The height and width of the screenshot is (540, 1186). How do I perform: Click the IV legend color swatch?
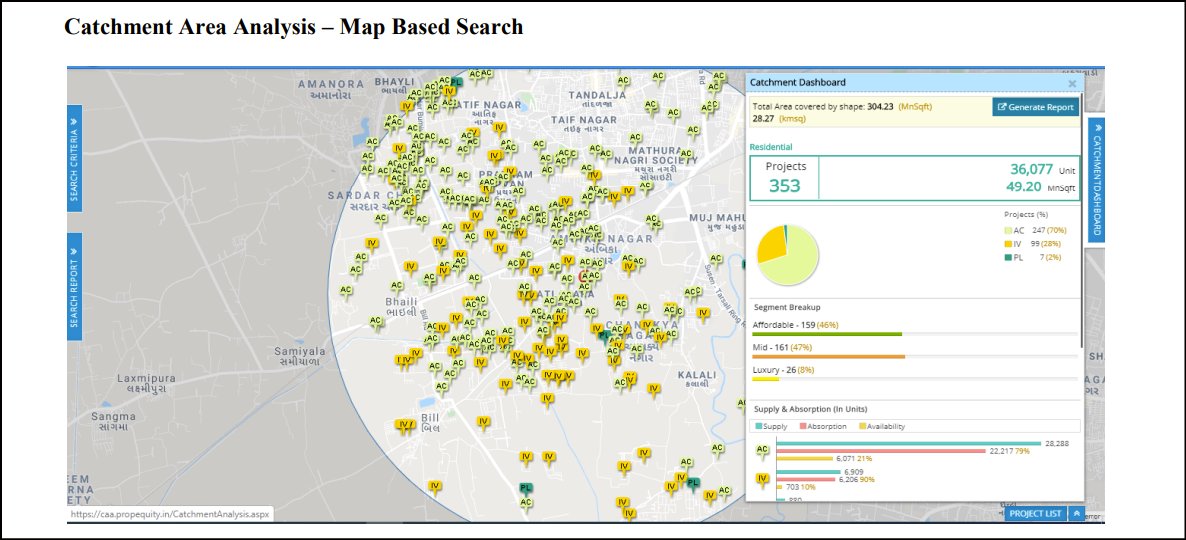(1007, 244)
